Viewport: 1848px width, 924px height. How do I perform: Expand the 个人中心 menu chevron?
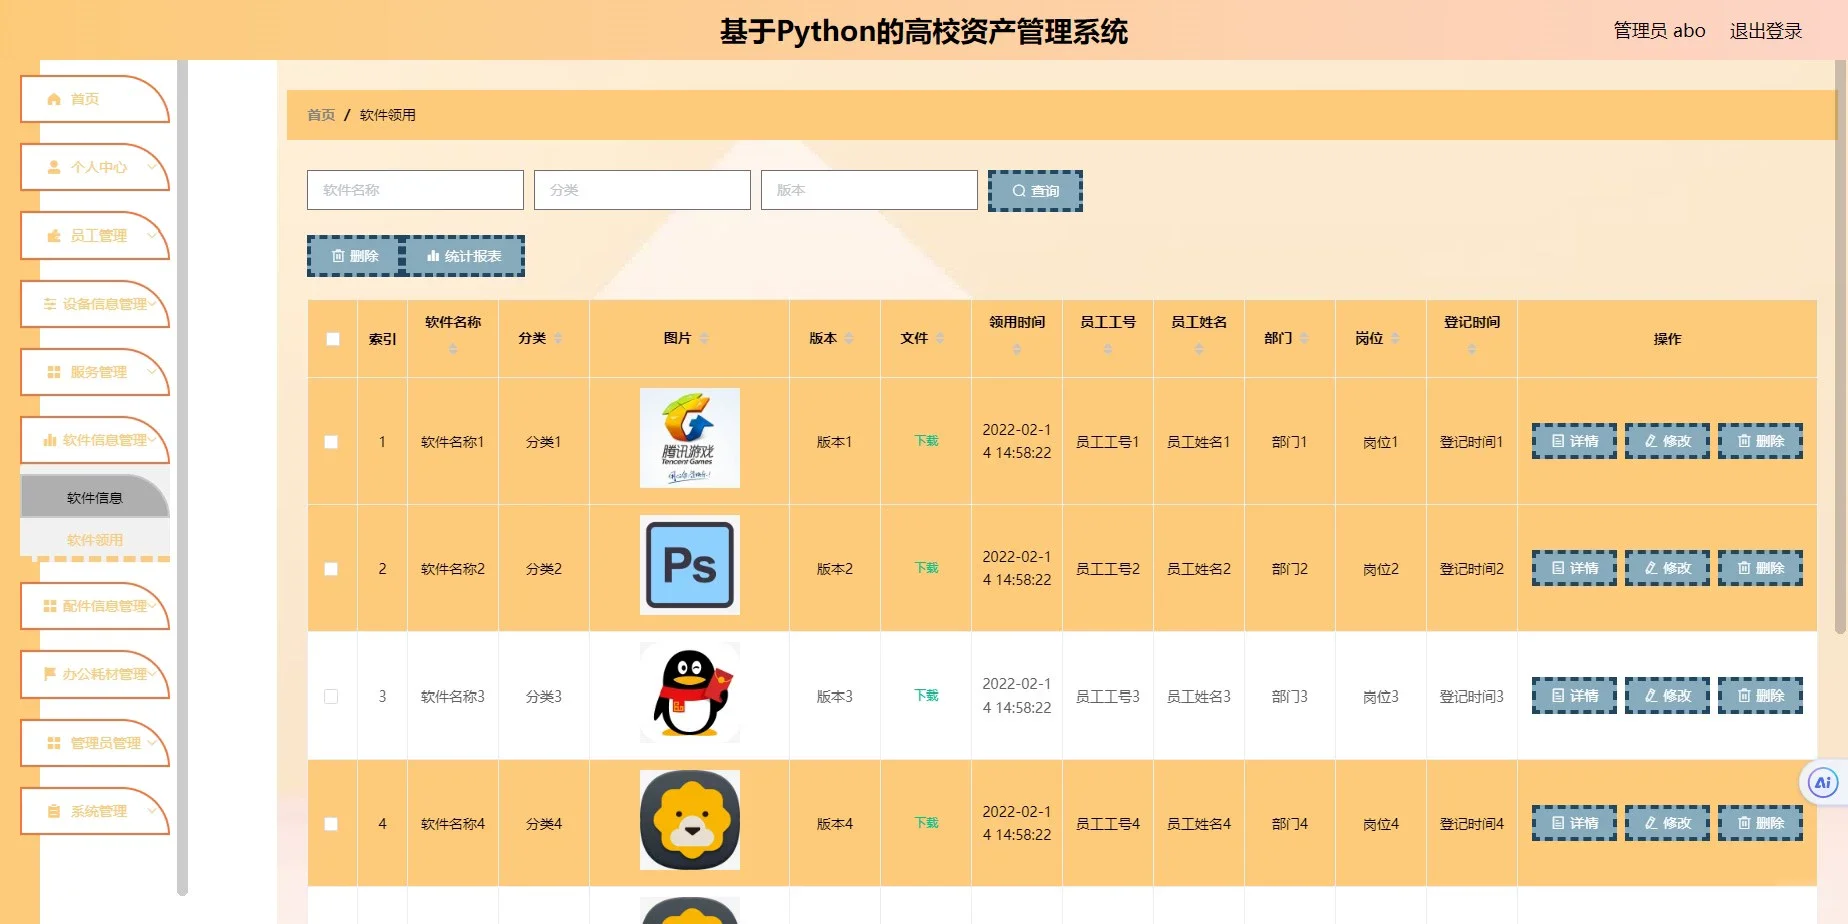(152, 167)
